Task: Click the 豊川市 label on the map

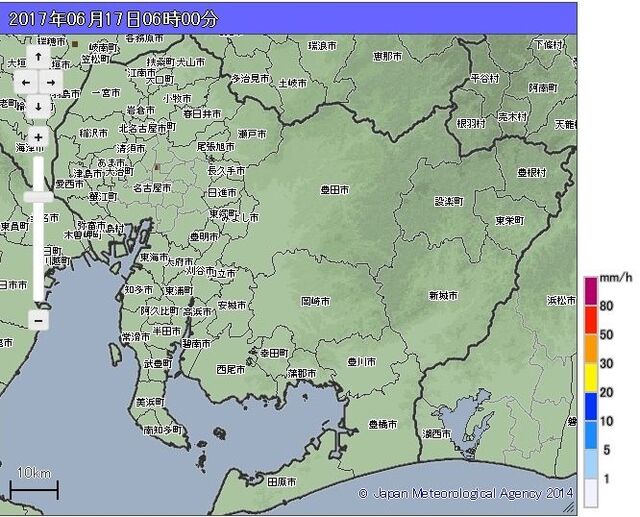Action: point(362,362)
